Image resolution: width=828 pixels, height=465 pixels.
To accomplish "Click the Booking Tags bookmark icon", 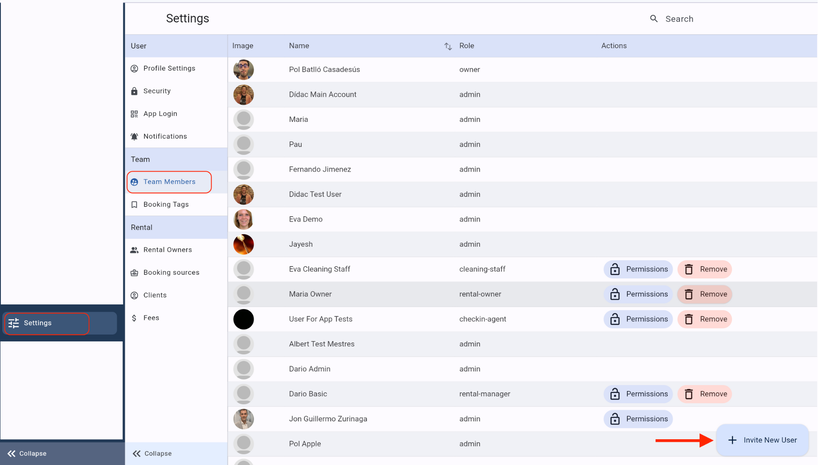I will click(135, 205).
